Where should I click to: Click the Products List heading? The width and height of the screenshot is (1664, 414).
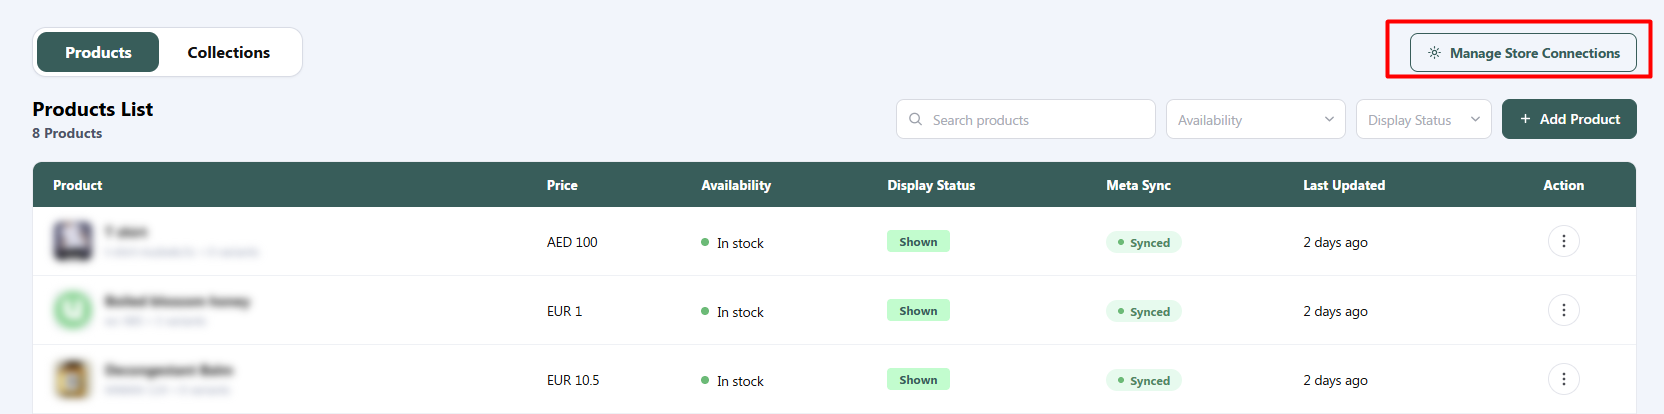[x=92, y=109]
